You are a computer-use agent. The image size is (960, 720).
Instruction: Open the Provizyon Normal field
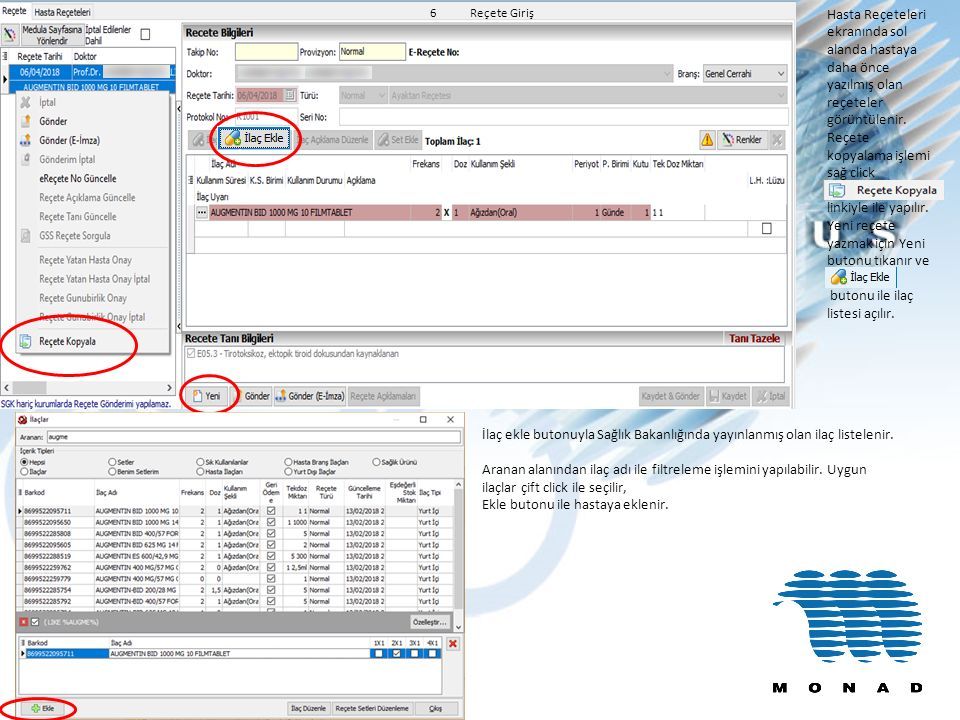(x=372, y=52)
